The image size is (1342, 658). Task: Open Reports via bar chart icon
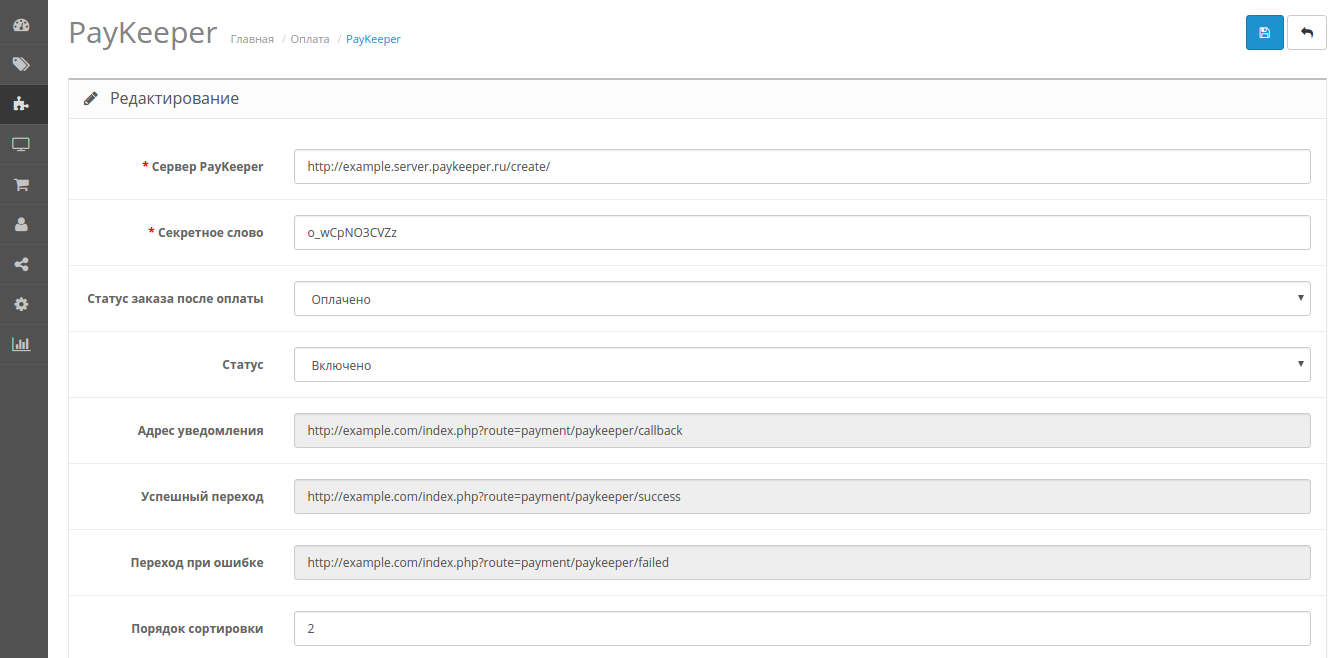click(21, 344)
